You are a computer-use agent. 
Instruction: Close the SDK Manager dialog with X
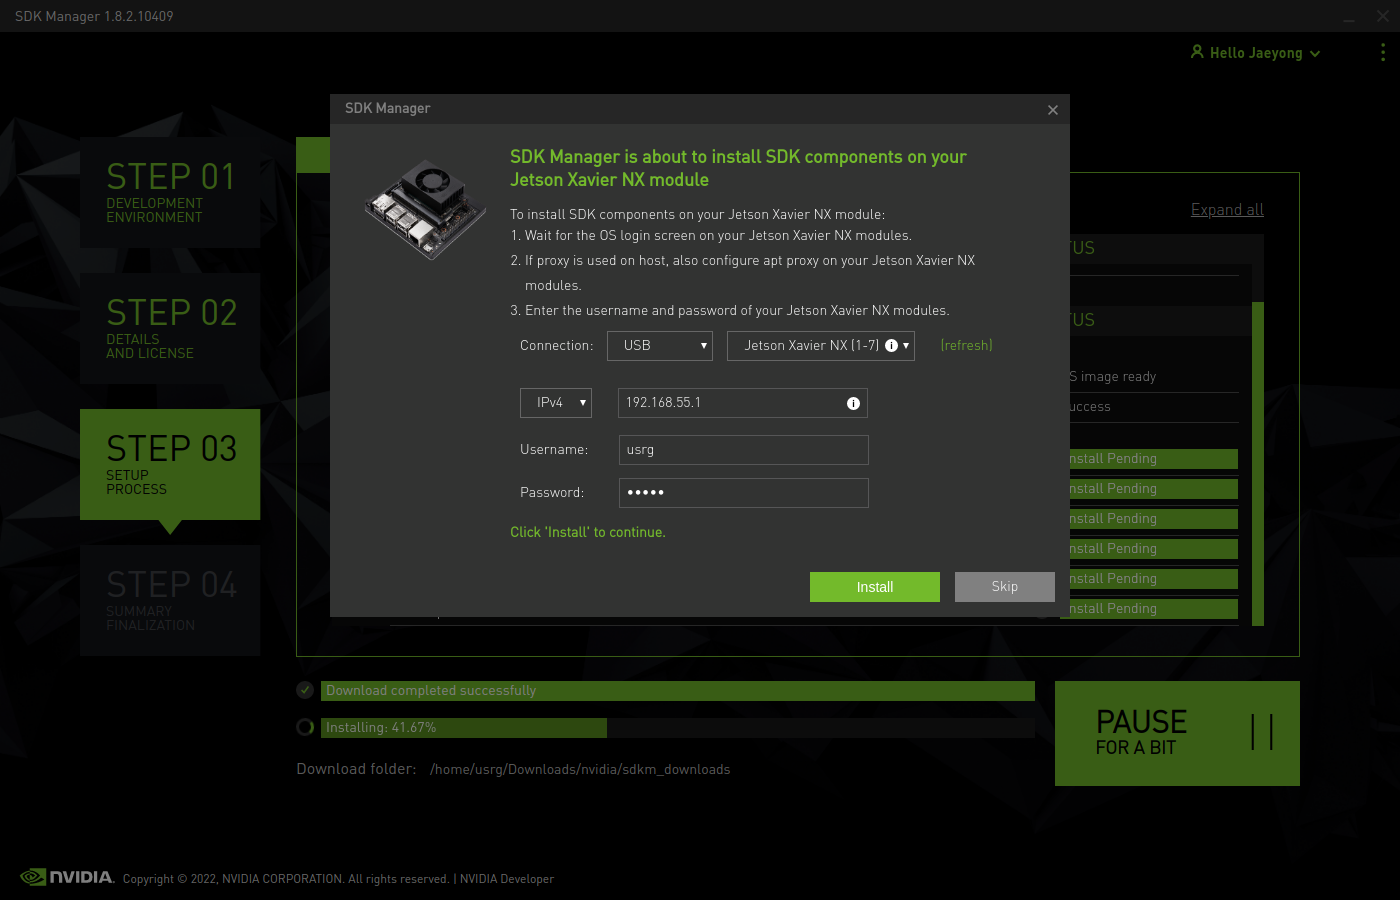pyautogui.click(x=1052, y=110)
